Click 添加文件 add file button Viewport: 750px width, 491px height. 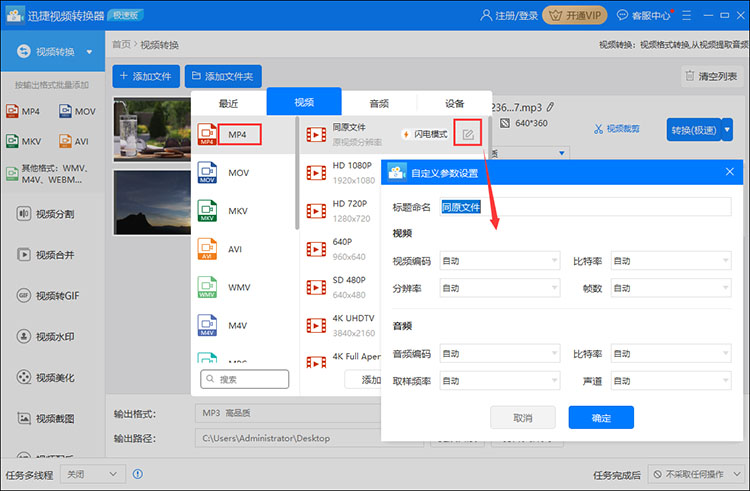(x=146, y=76)
